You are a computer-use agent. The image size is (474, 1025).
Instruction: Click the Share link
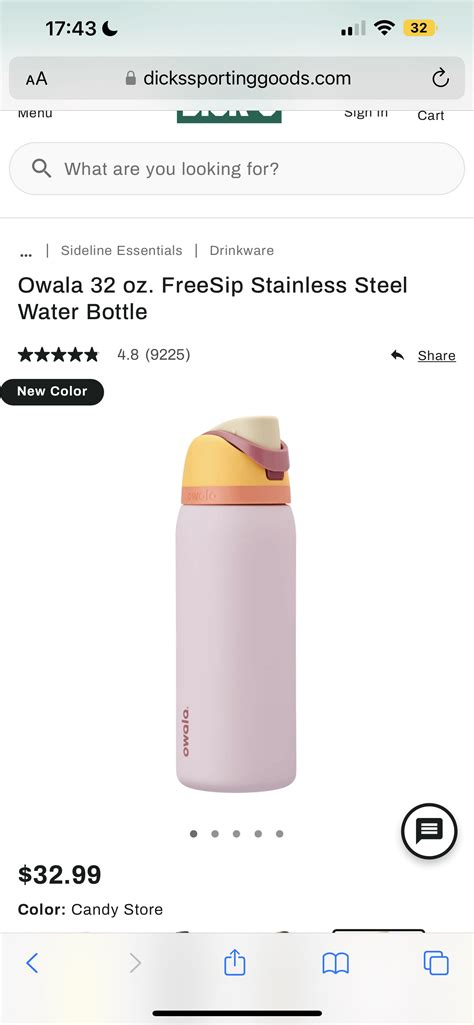click(x=437, y=355)
